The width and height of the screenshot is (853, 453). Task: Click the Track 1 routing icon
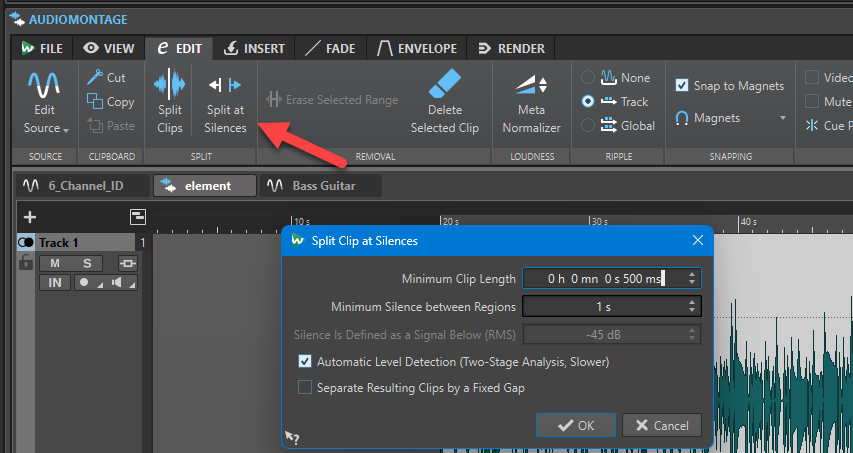click(x=128, y=264)
